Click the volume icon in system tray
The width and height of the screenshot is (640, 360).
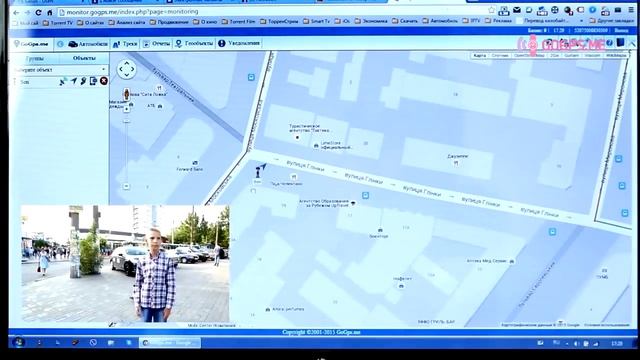(576, 344)
